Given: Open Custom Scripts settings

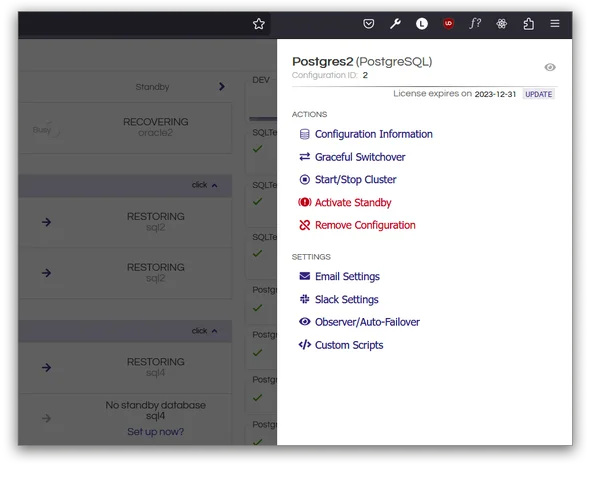Looking at the screenshot, I should tap(349, 345).
